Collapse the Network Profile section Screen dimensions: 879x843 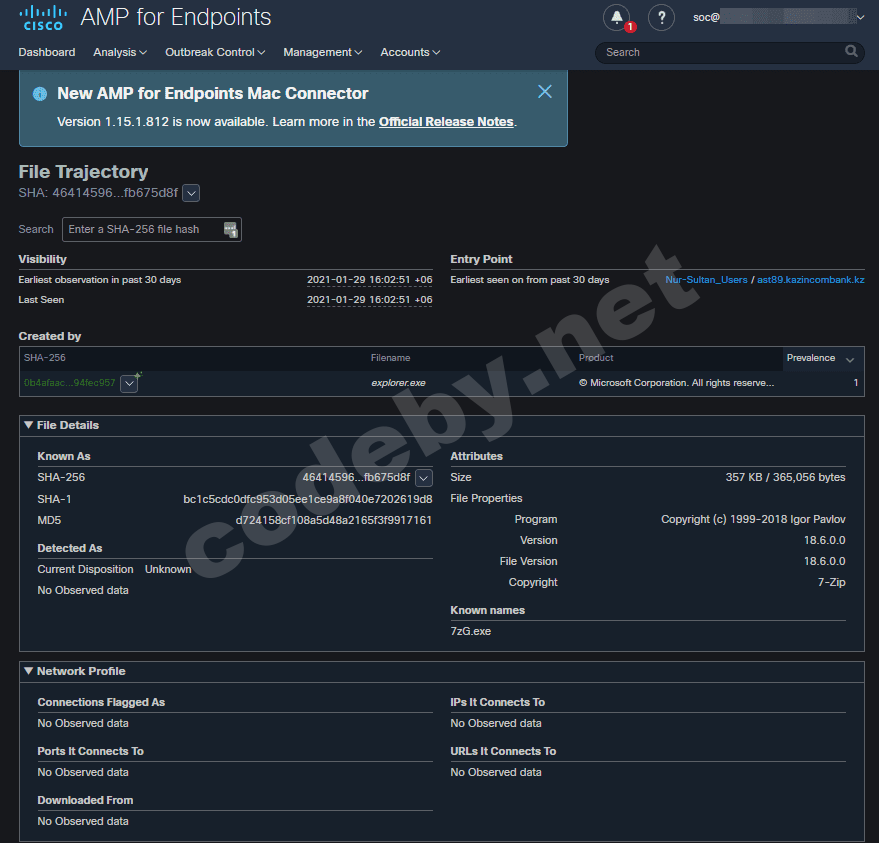click(29, 671)
